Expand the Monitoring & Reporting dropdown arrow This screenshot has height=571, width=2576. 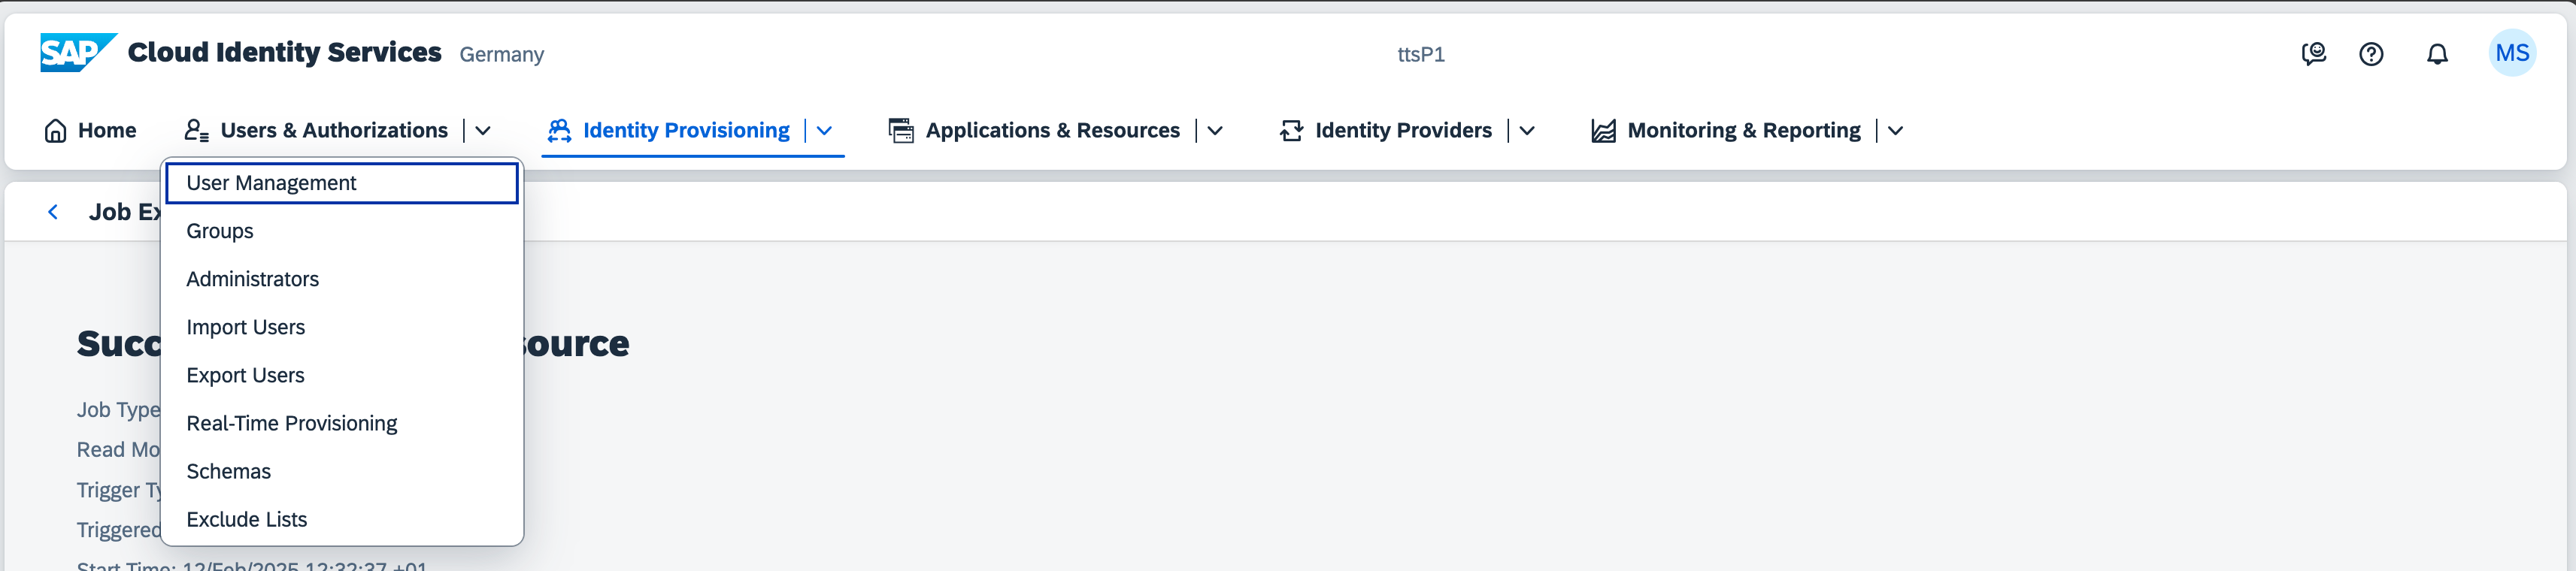coord(1895,131)
